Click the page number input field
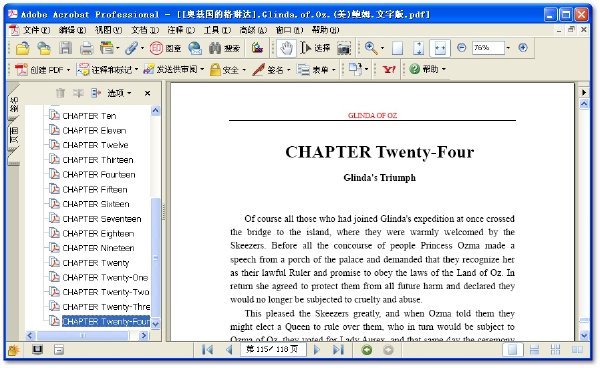600x368 pixels. coord(273,349)
